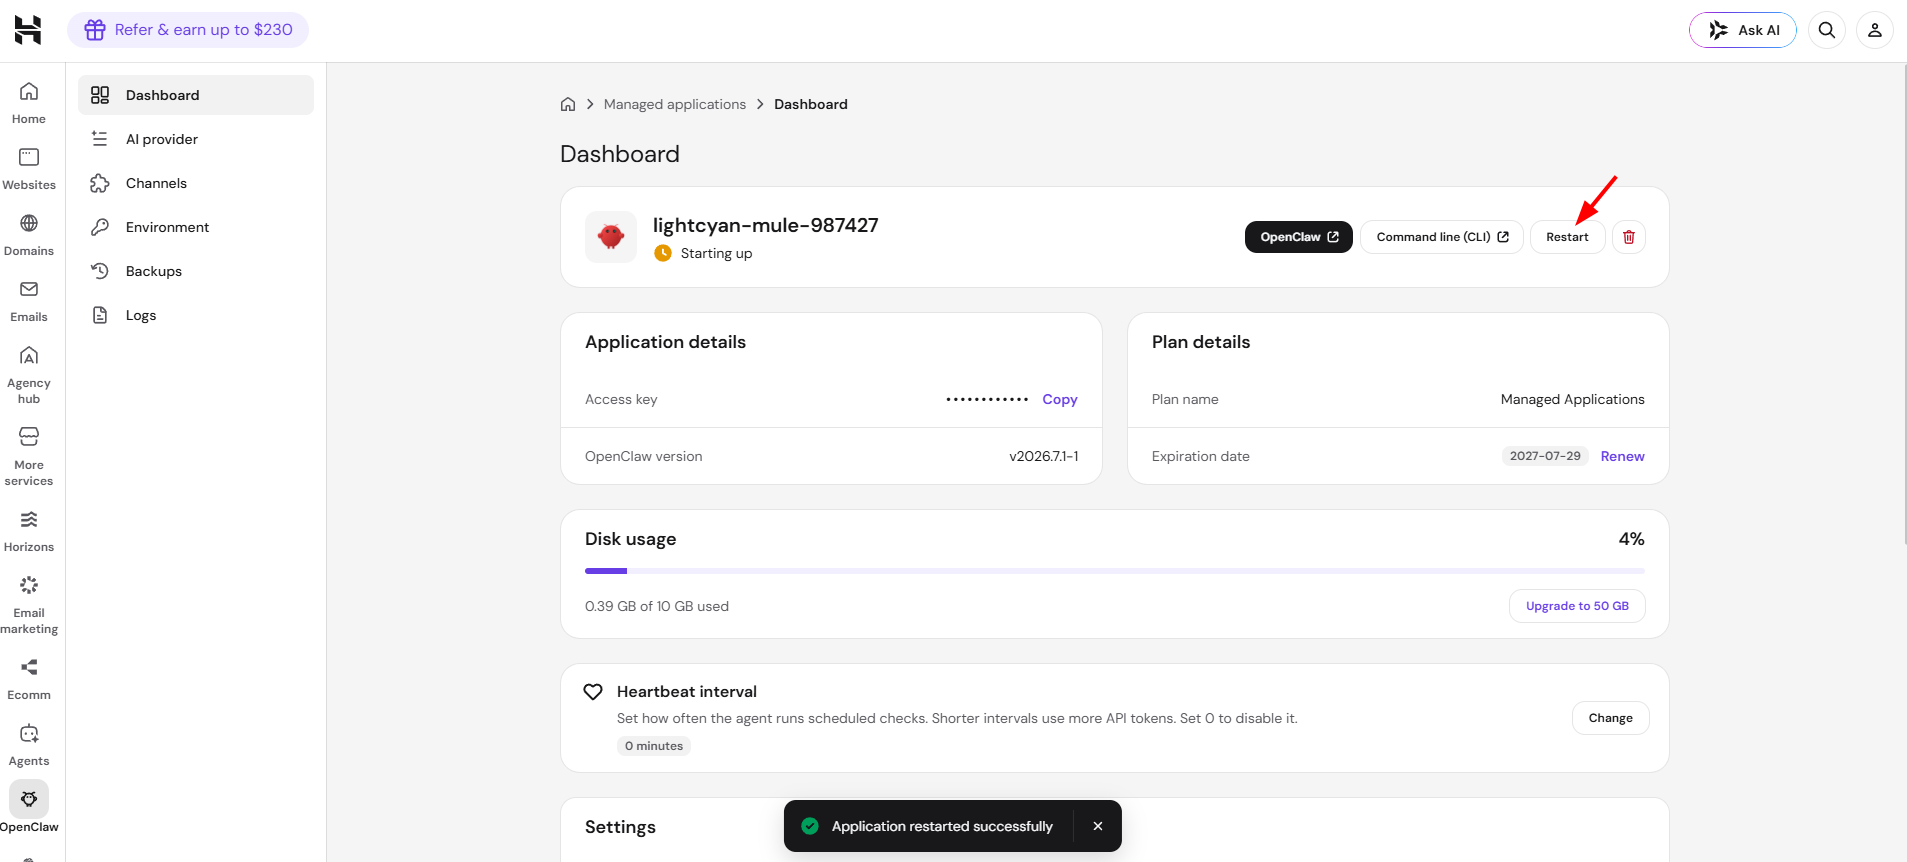Click the Hostinger logo
Viewport: 1907px width, 862px height.
click(28, 30)
